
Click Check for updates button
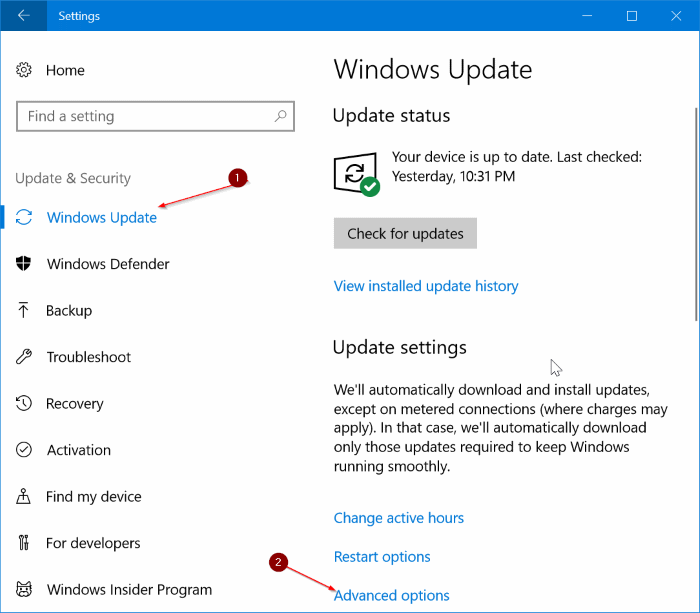(x=405, y=233)
